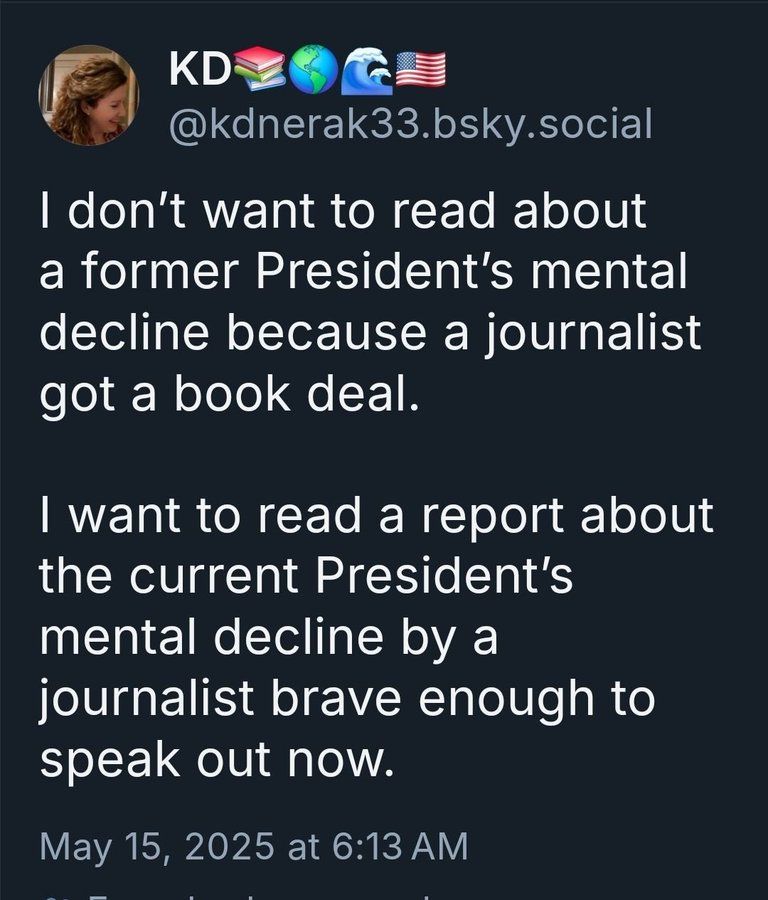Select the first paragraph about a book deal
The height and width of the screenshot is (900, 768).
pyautogui.click(x=370, y=303)
